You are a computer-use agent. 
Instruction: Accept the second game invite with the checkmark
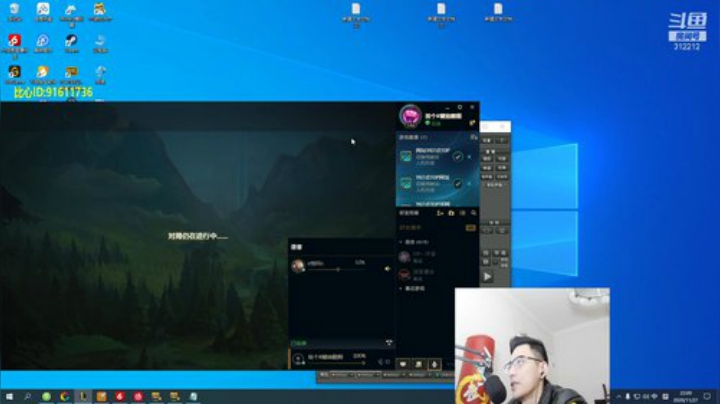pyautogui.click(x=457, y=184)
